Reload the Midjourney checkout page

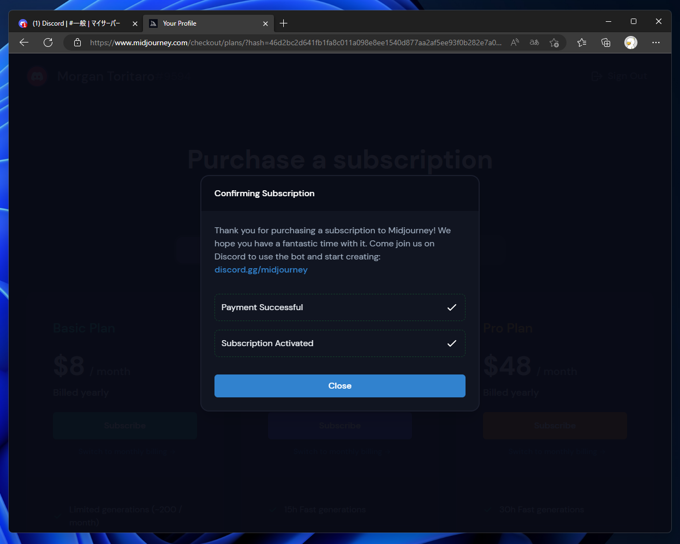(48, 43)
